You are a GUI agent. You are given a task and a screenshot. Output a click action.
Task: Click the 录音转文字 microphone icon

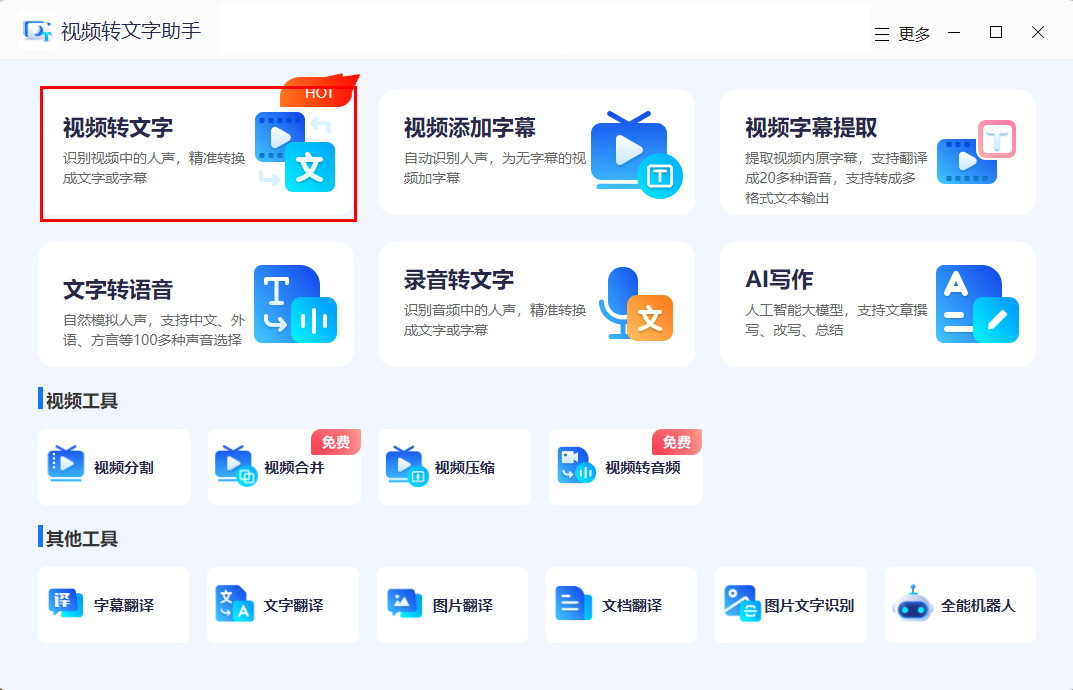[x=636, y=303]
